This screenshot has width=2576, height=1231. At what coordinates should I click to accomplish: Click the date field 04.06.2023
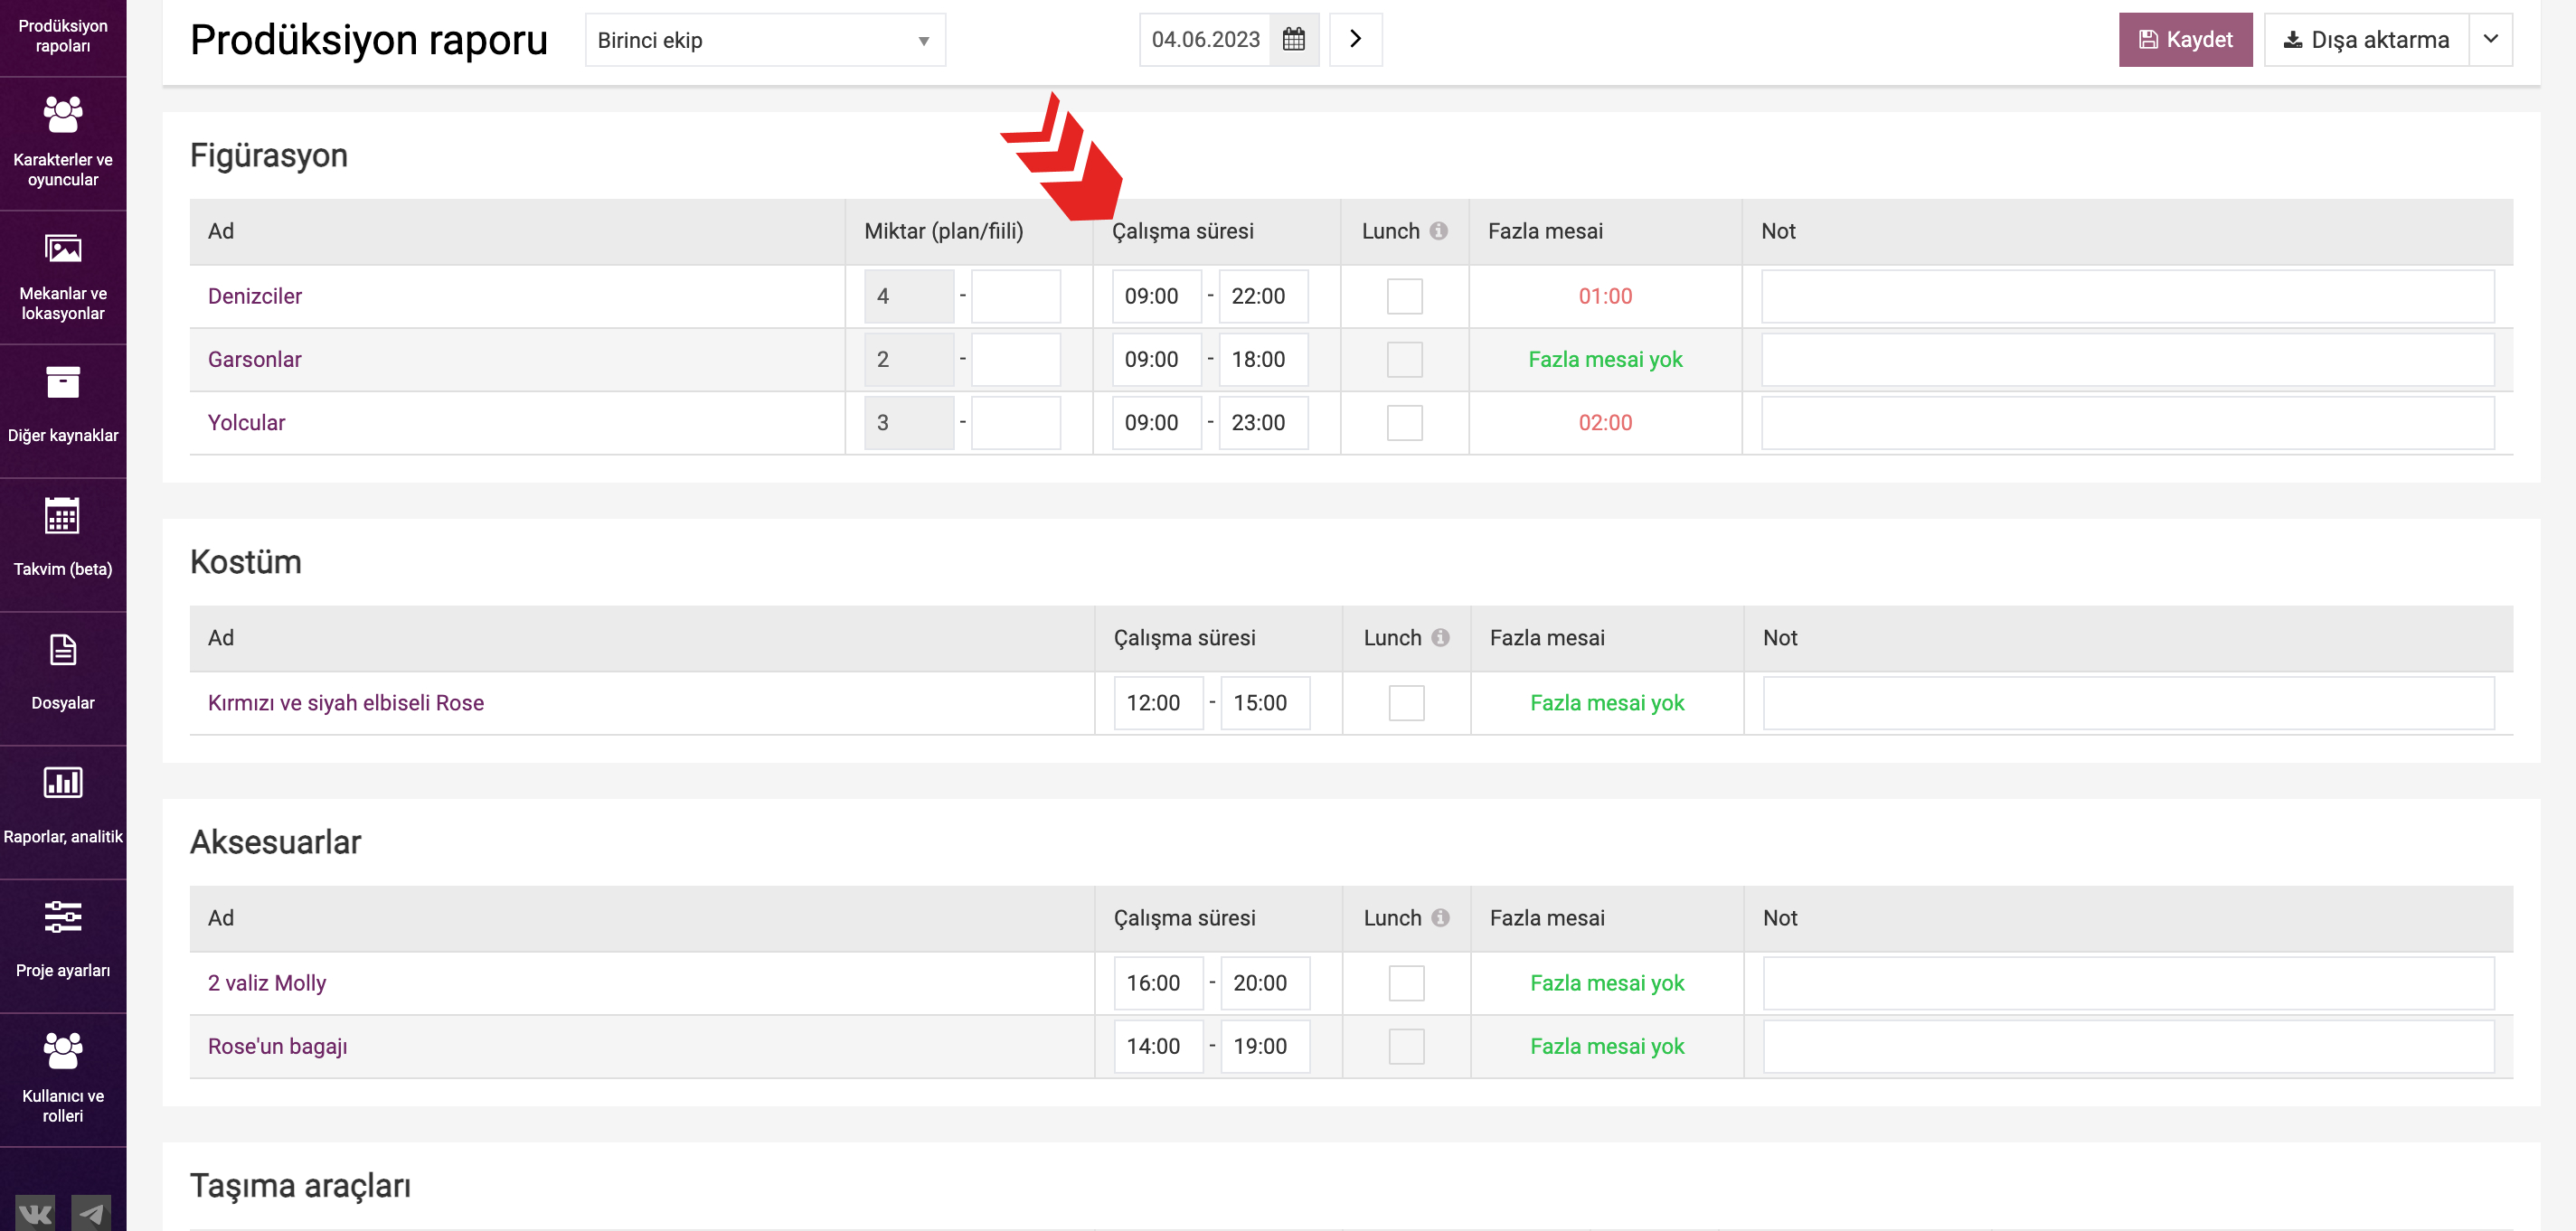pos(1205,40)
